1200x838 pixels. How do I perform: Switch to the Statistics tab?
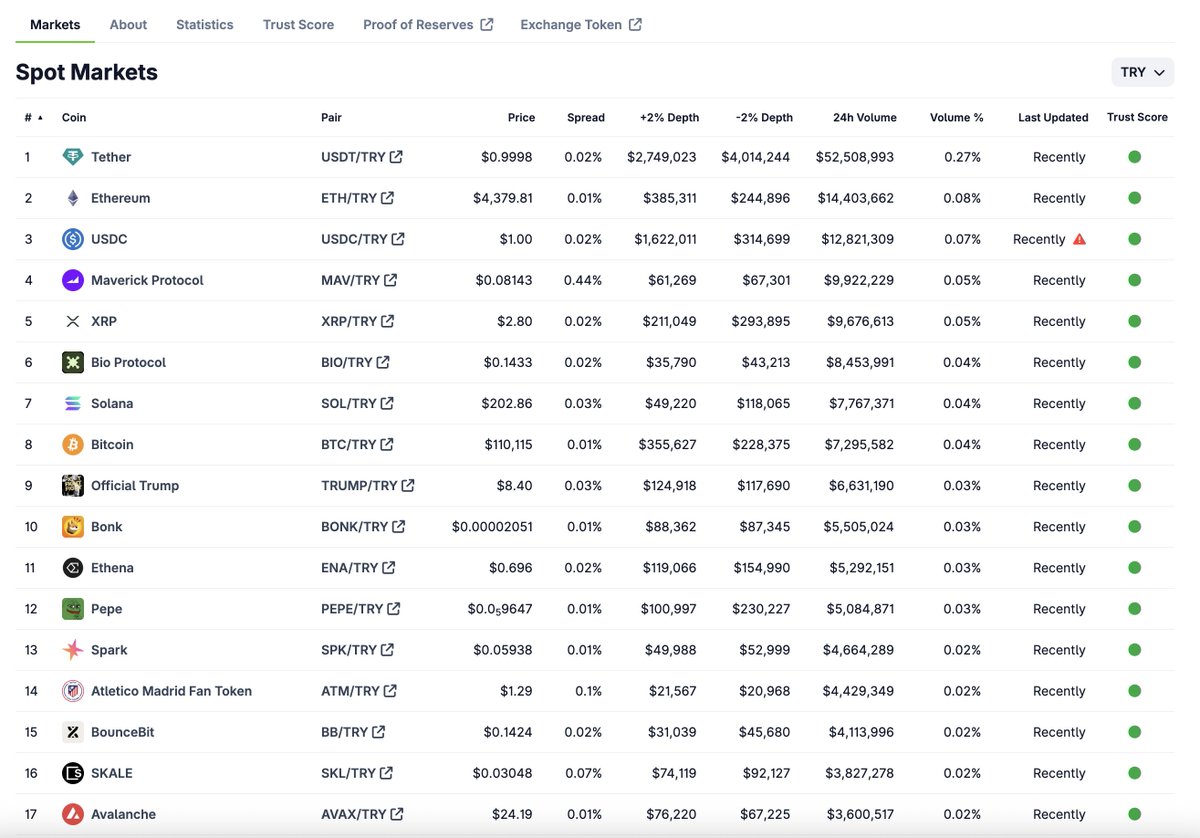point(205,24)
